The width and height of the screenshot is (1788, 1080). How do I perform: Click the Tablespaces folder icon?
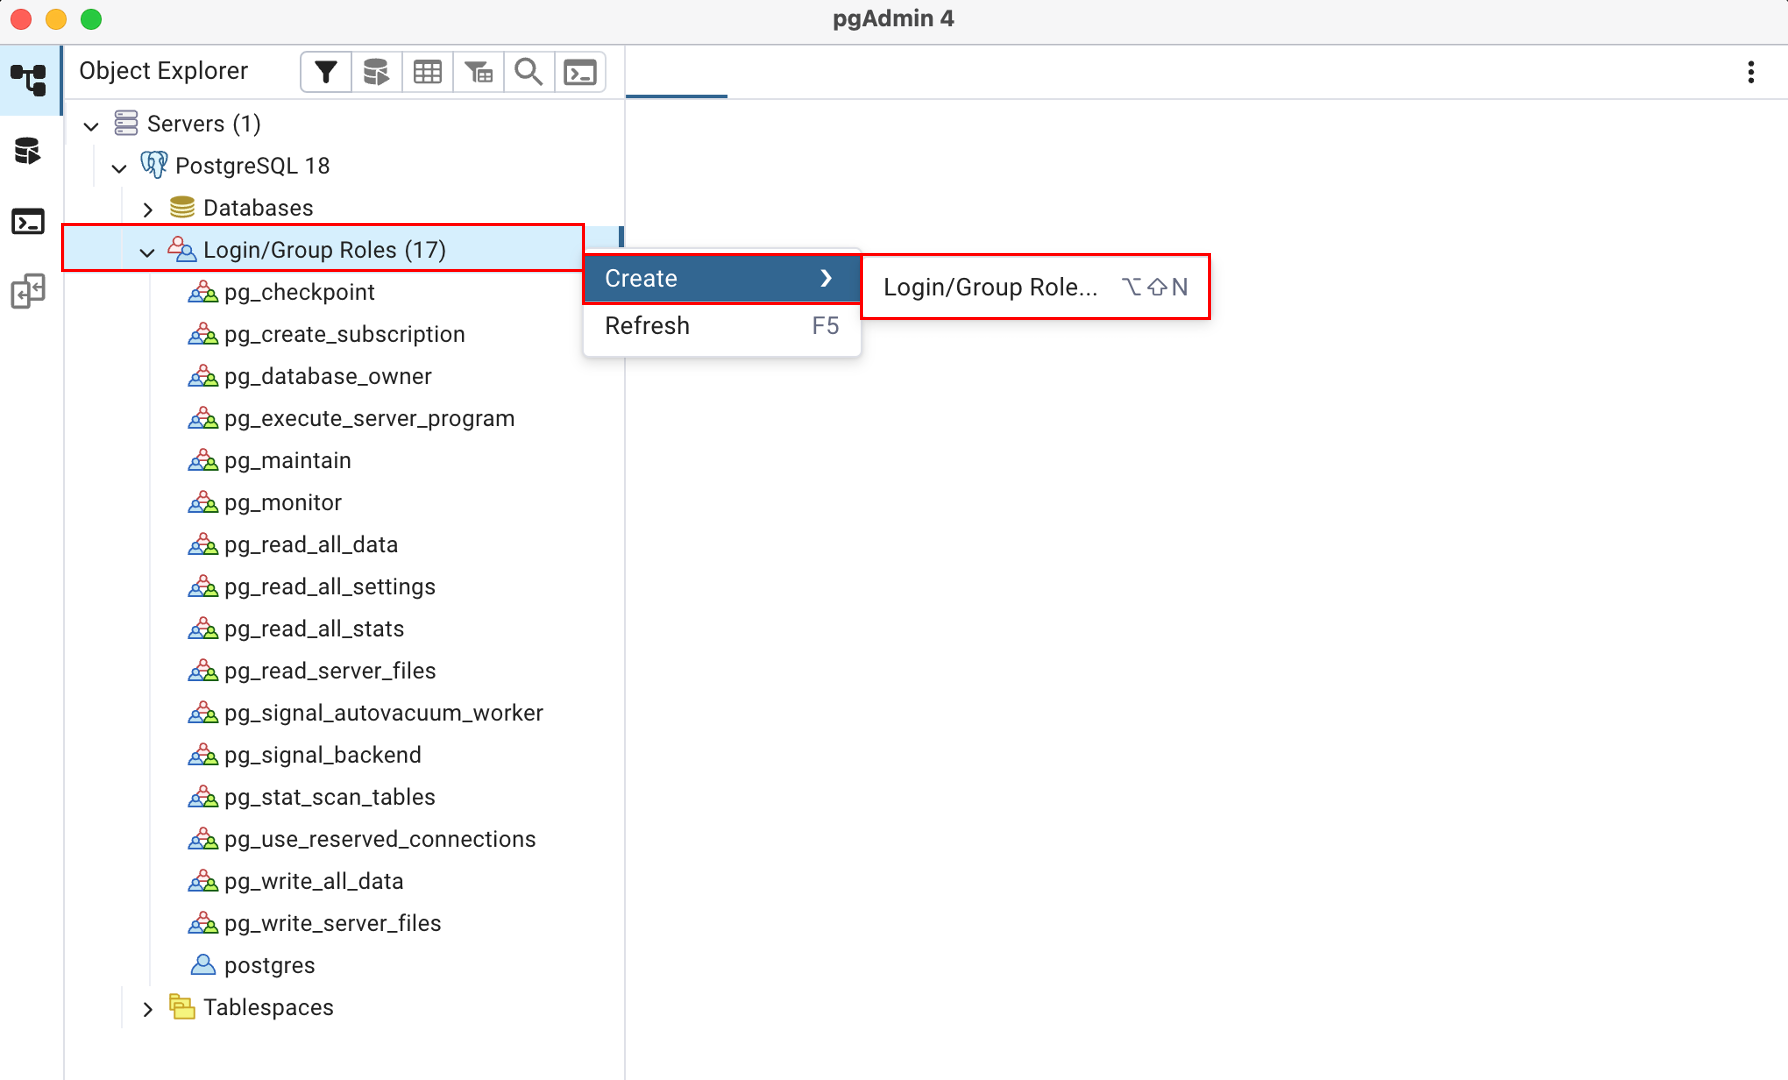(x=182, y=1007)
